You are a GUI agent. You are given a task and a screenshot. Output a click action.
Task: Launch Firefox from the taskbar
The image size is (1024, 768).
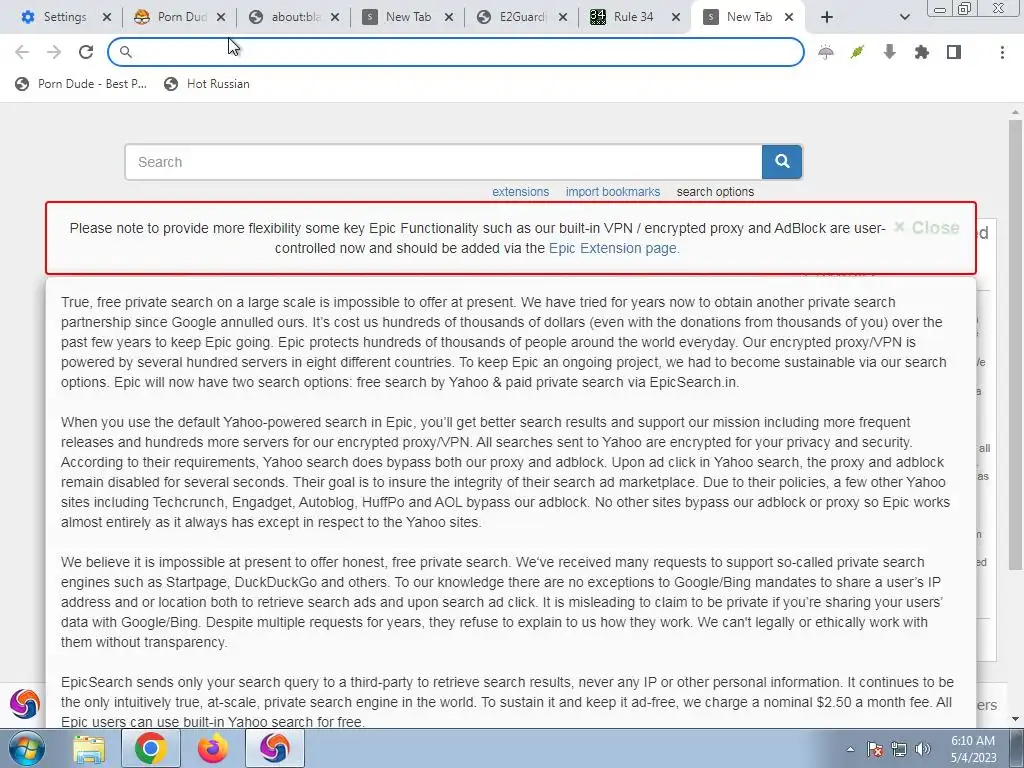coord(213,748)
